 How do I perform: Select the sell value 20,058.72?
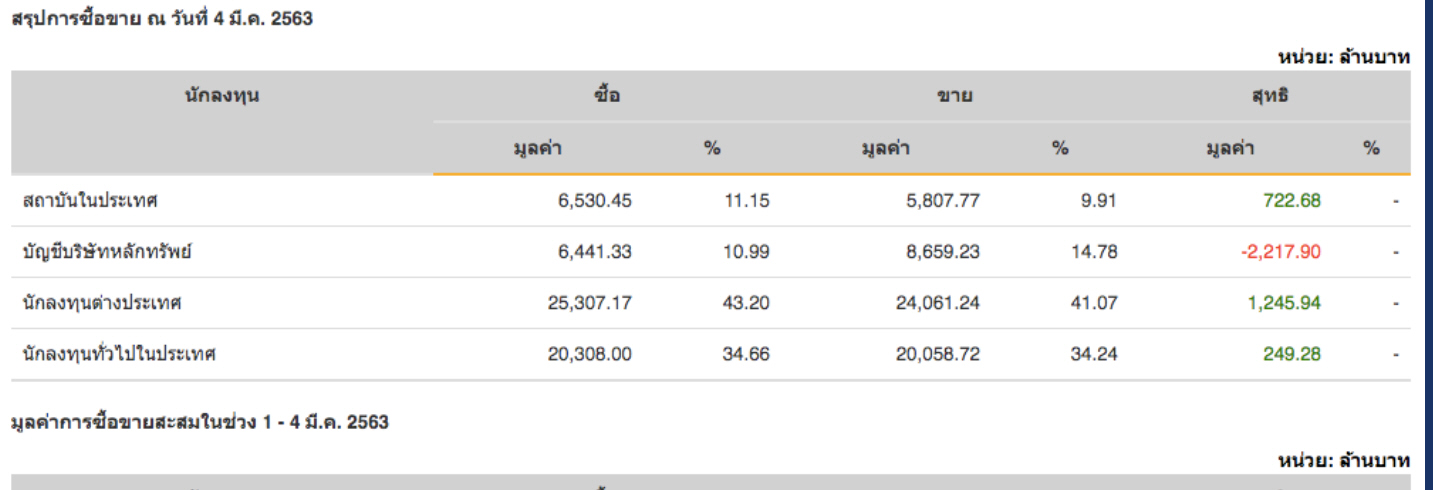(x=938, y=354)
